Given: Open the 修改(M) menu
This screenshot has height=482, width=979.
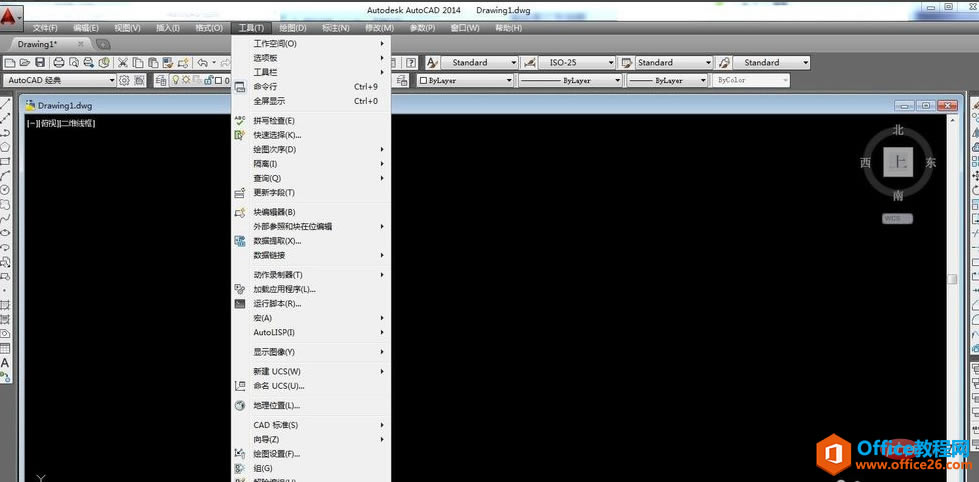Looking at the screenshot, I should (x=379, y=28).
